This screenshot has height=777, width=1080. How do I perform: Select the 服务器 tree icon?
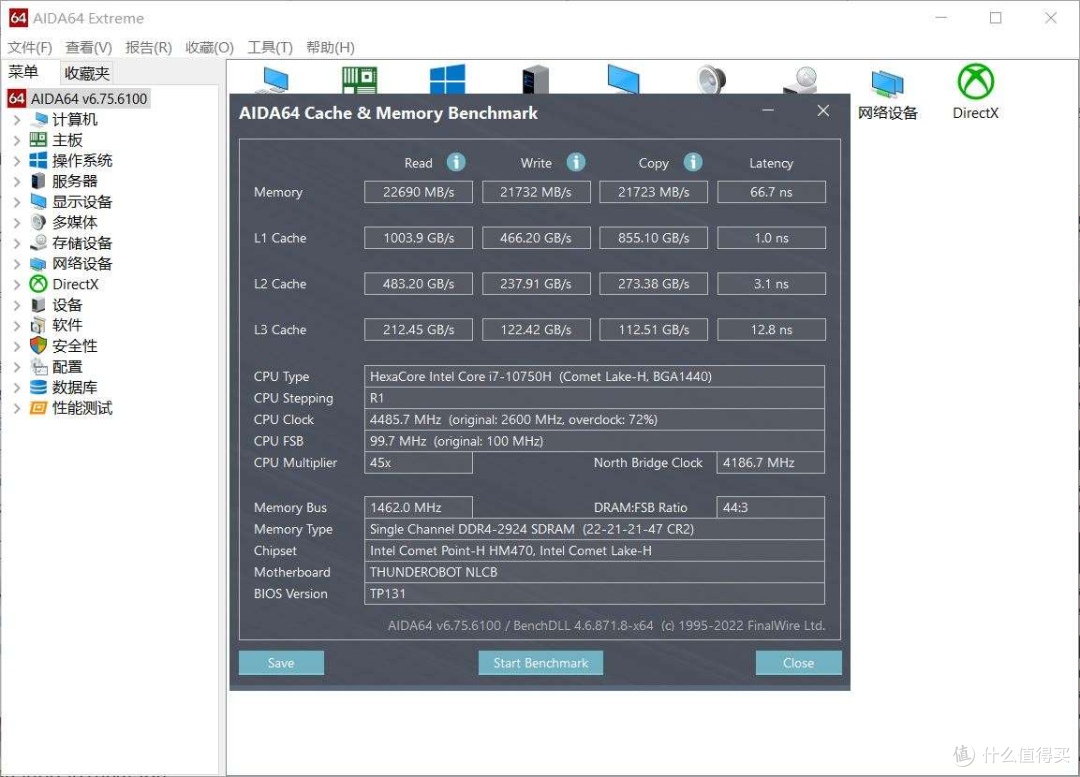click(39, 181)
